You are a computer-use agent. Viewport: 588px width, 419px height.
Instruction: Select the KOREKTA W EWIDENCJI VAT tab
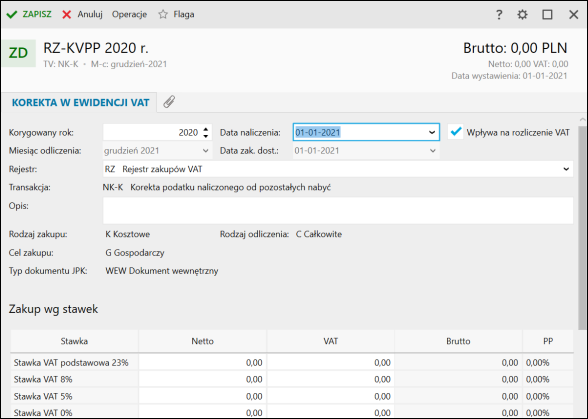click(81, 102)
